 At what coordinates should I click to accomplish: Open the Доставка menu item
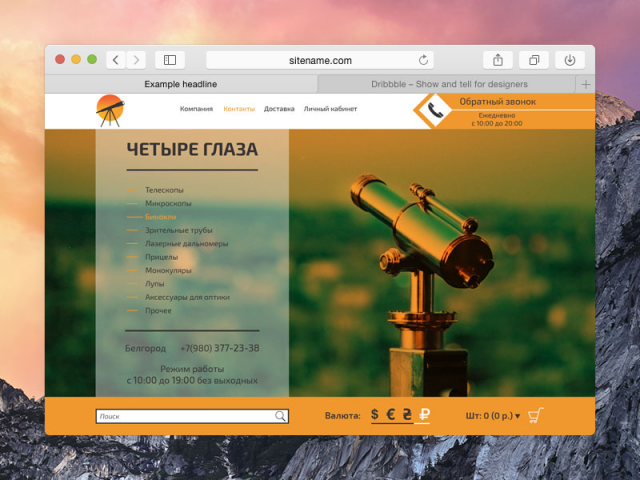pyautogui.click(x=279, y=109)
